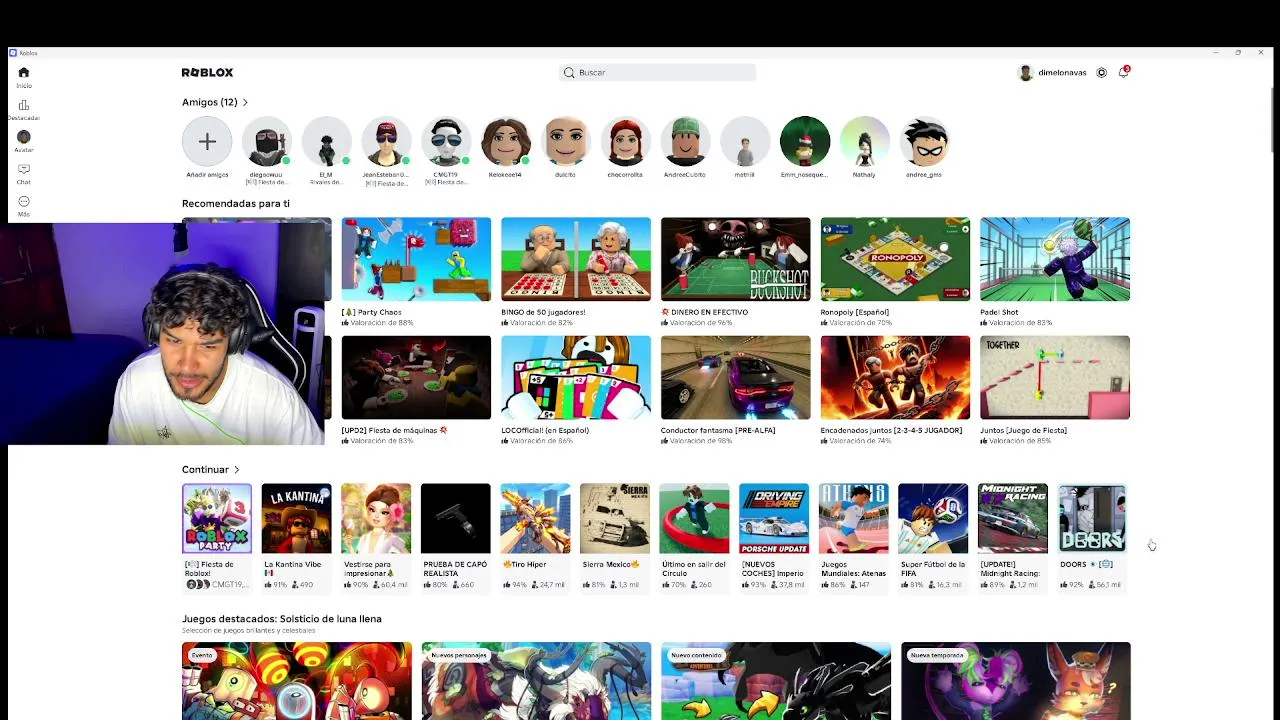The width and height of the screenshot is (1280, 720).
Task: Open the Robux balance icon
Action: coord(1102,73)
